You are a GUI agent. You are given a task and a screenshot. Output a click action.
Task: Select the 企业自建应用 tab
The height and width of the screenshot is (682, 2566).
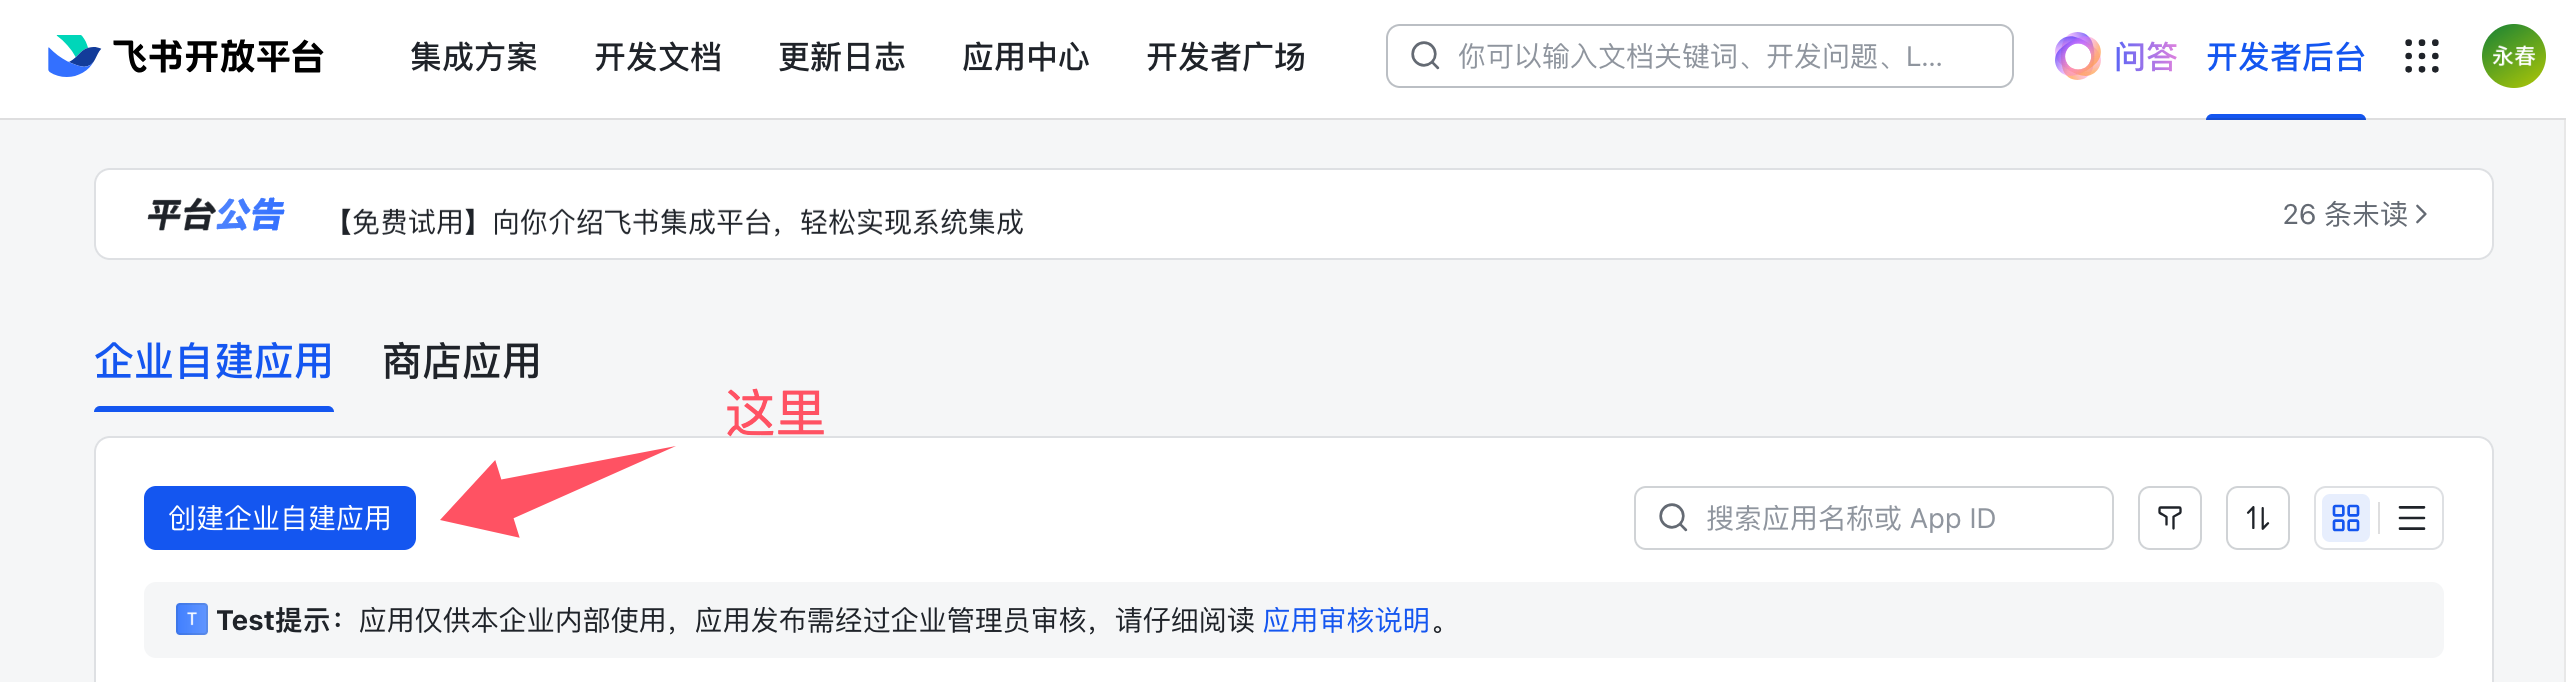(x=213, y=362)
